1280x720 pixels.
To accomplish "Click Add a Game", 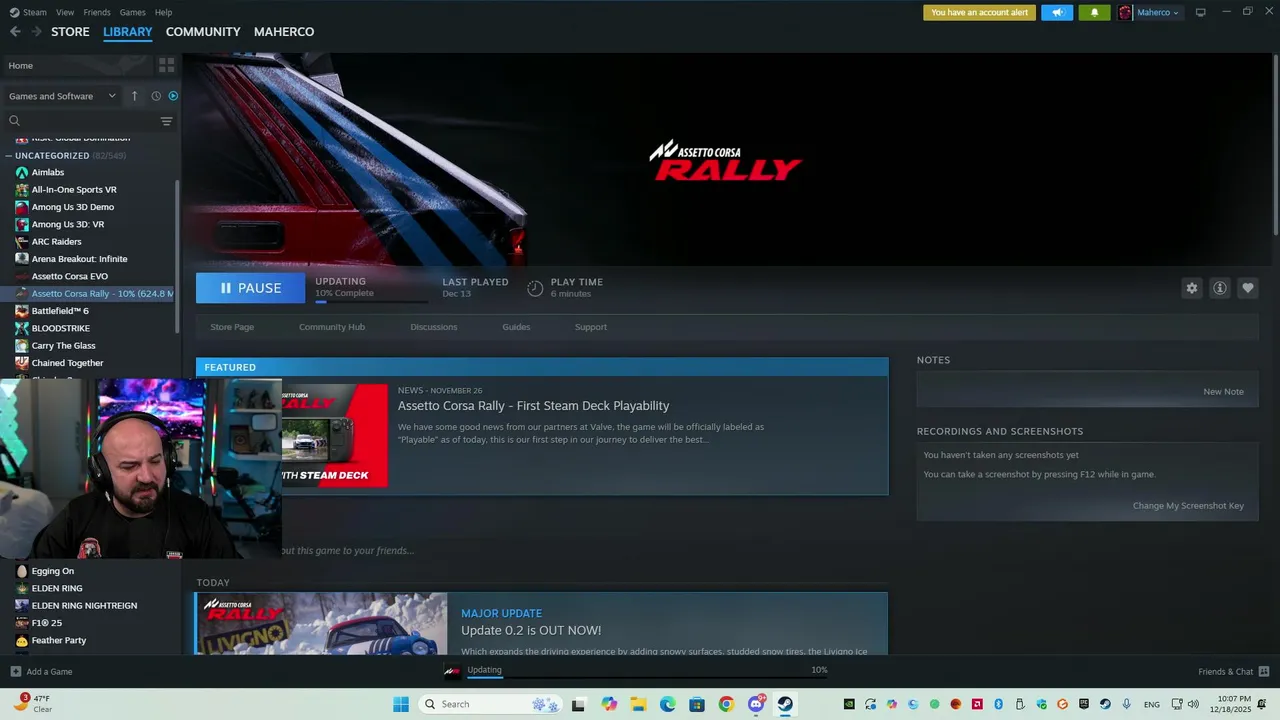I will [x=41, y=672].
